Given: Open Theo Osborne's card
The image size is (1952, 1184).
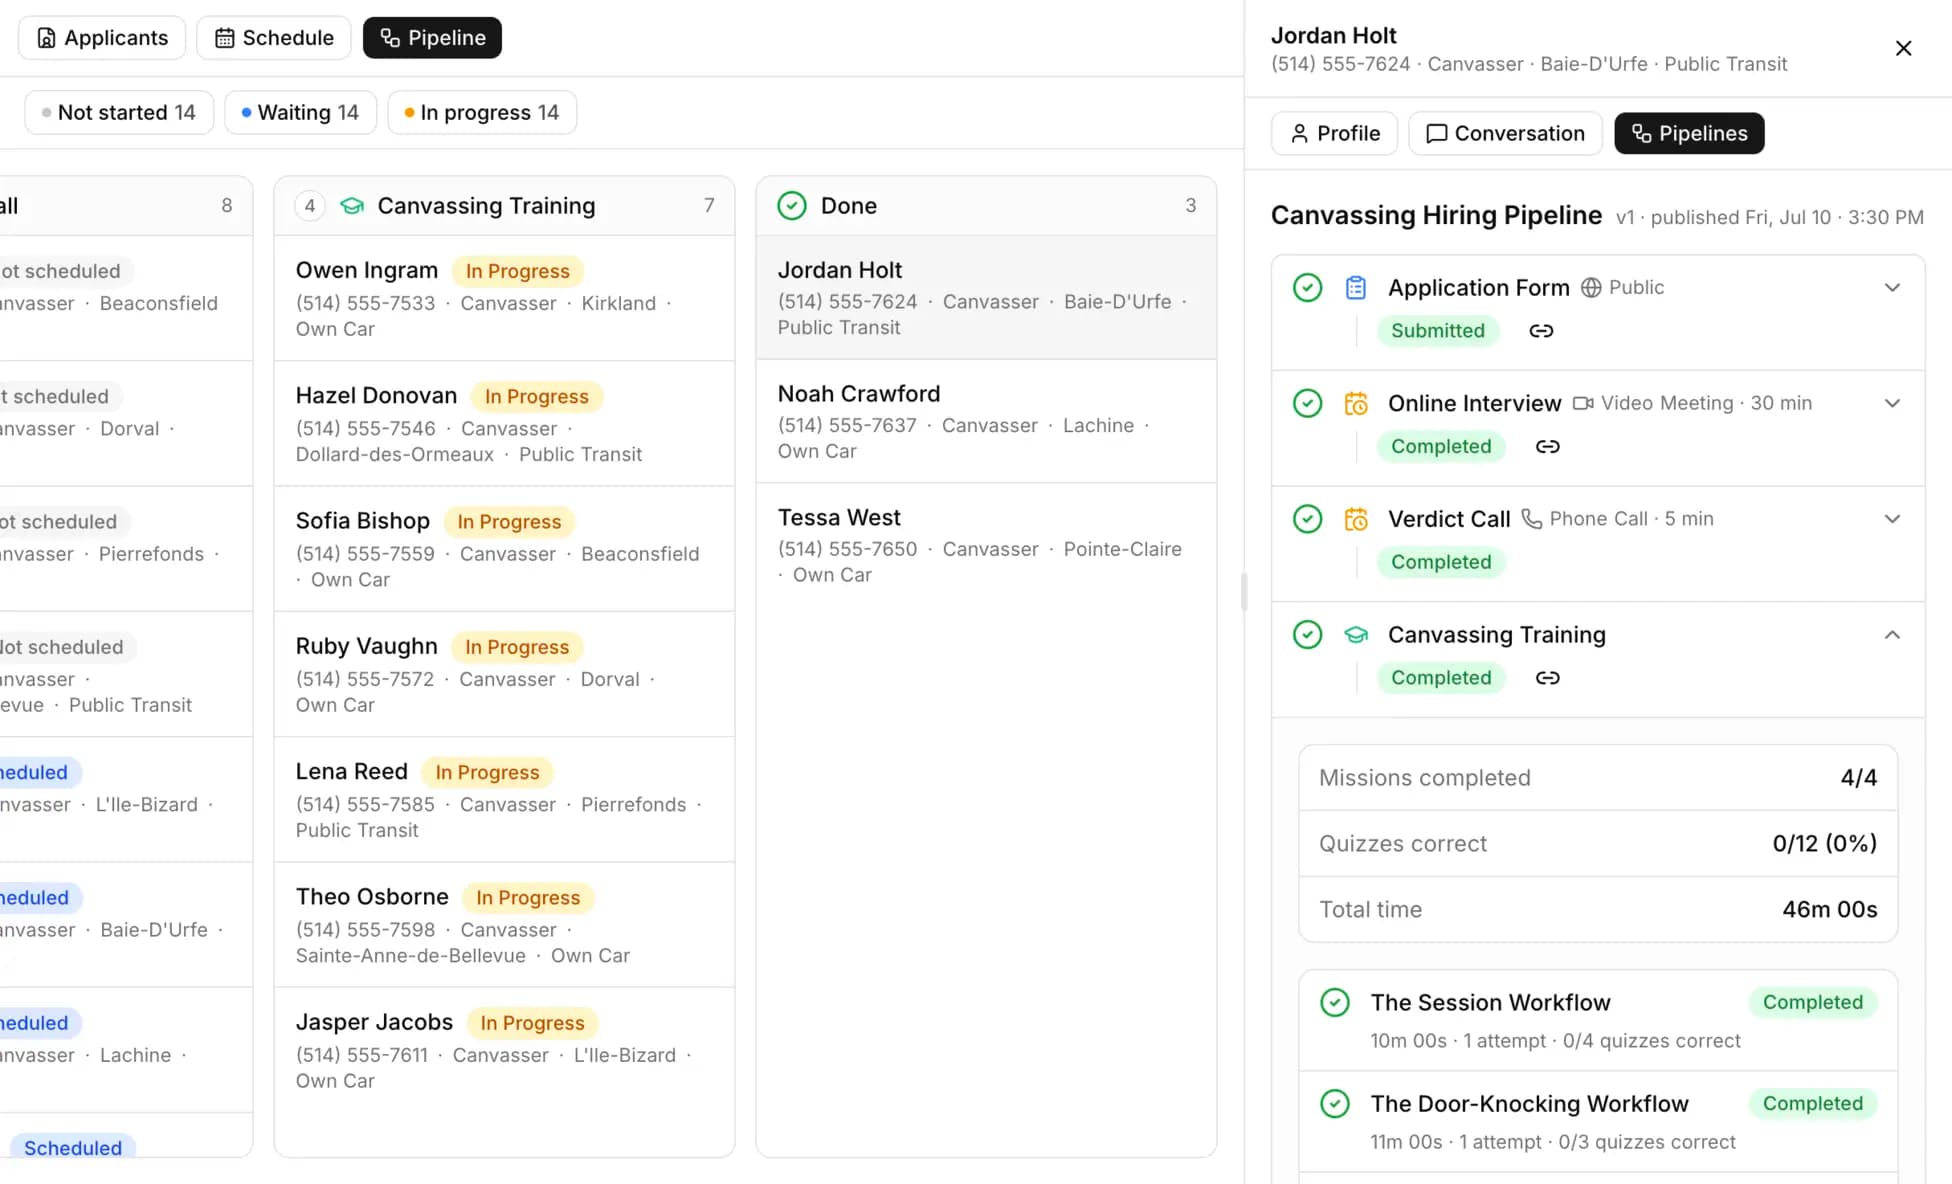Looking at the screenshot, I should (504, 925).
